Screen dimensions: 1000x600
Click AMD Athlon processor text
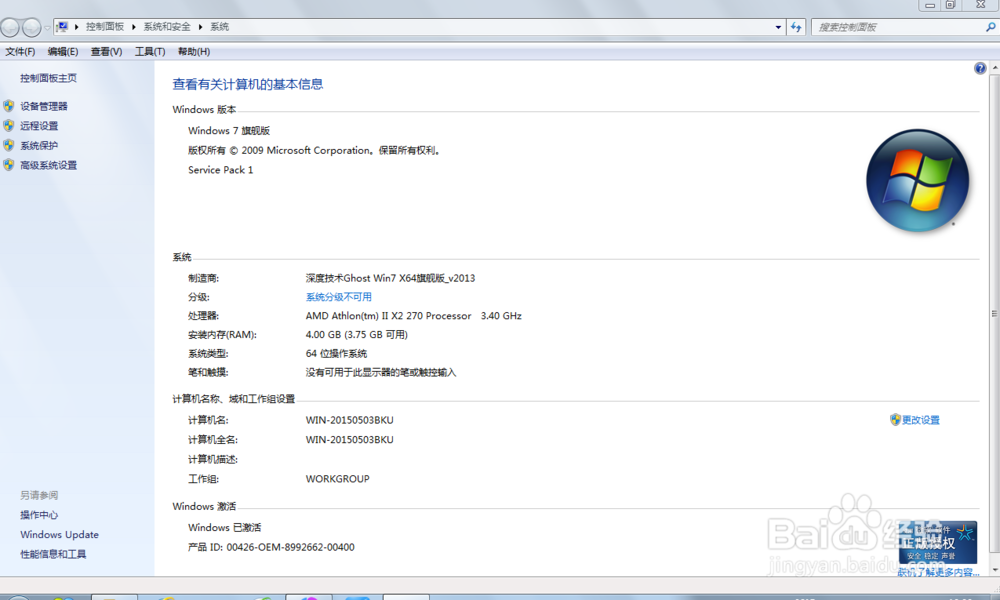413,316
